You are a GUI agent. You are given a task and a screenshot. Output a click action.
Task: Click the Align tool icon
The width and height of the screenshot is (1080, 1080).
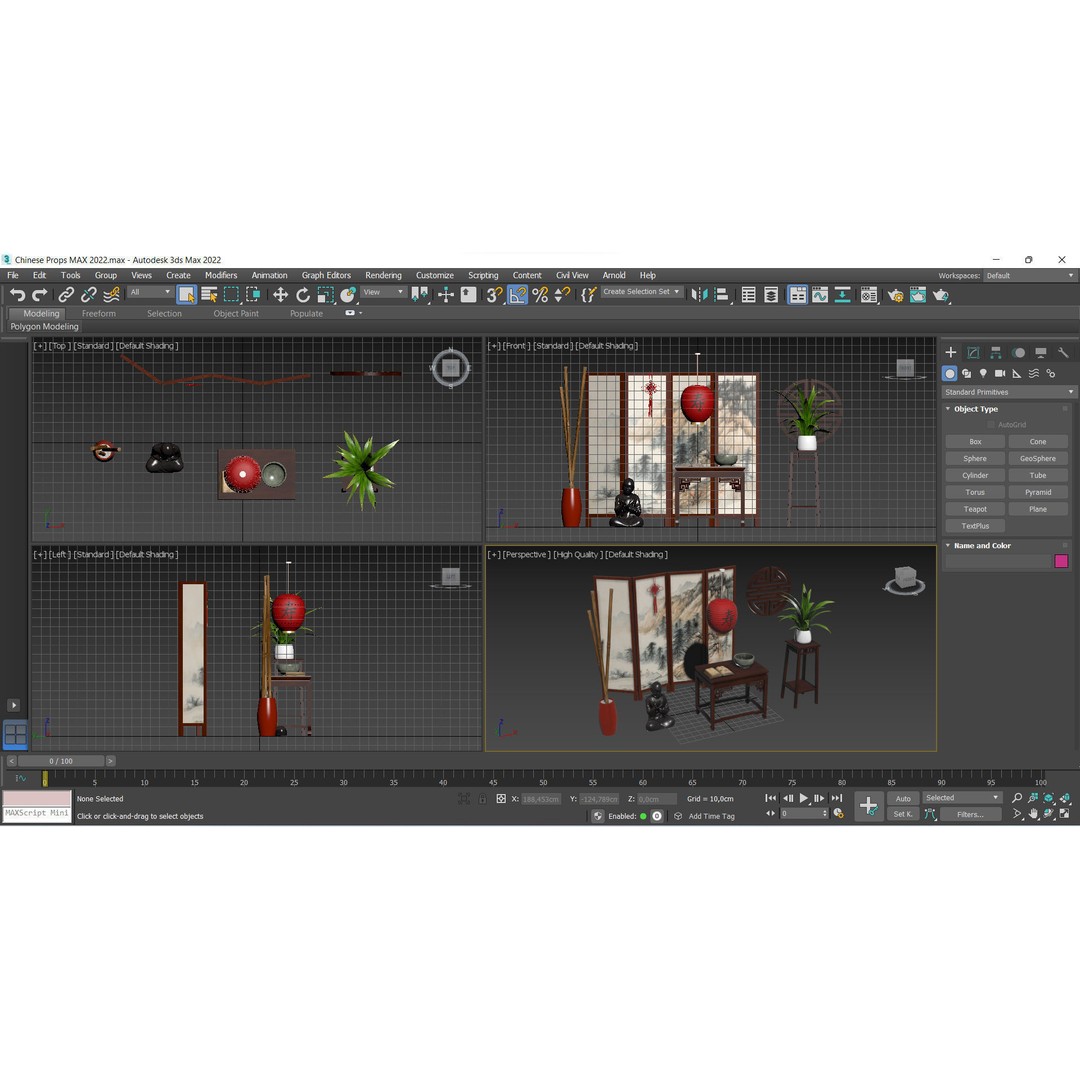click(x=722, y=295)
